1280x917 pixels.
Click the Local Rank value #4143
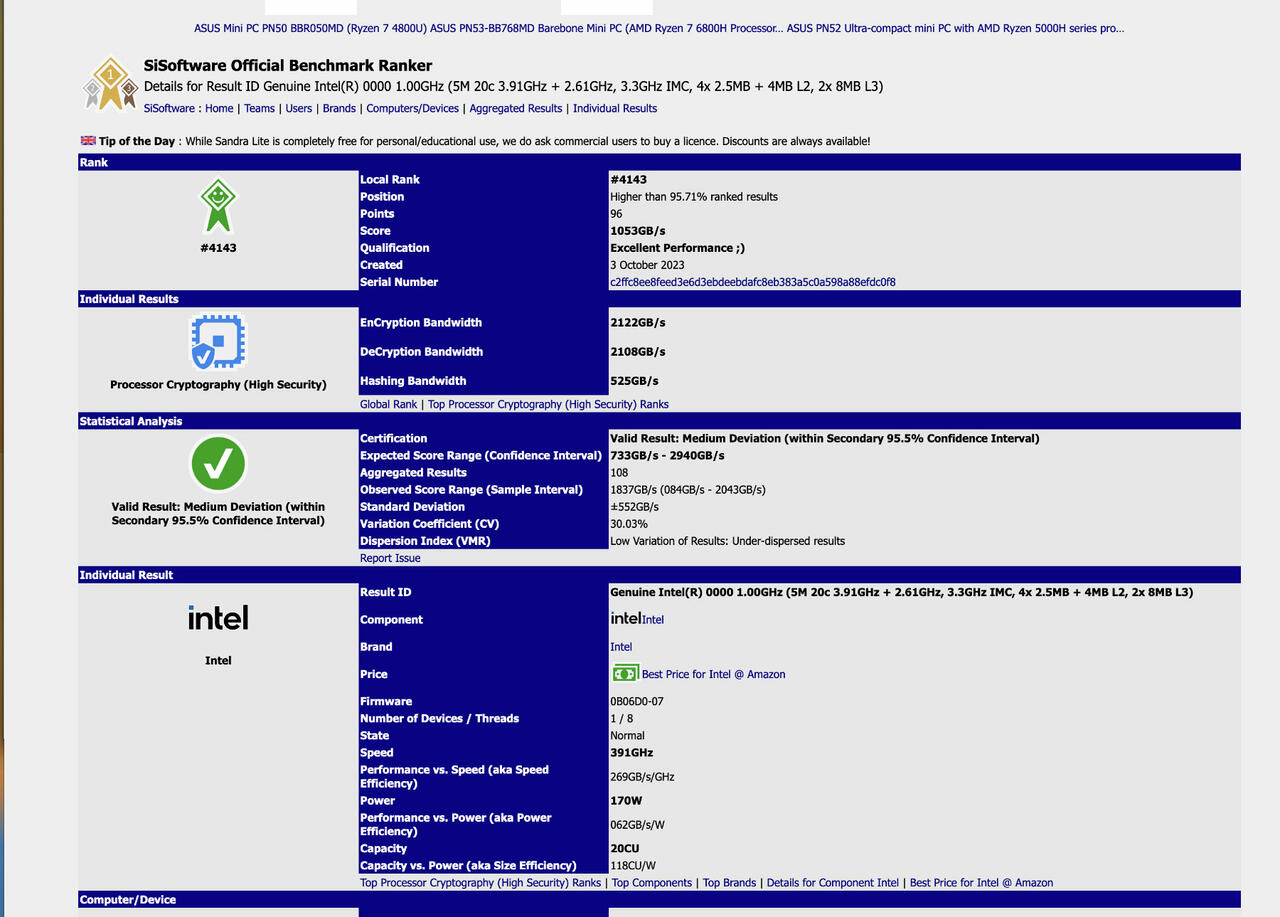[x=628, y=180]
